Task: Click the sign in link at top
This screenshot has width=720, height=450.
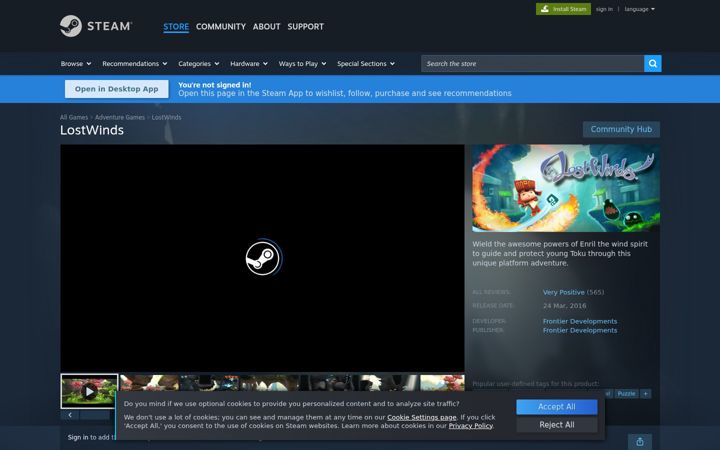Action: 604,9
